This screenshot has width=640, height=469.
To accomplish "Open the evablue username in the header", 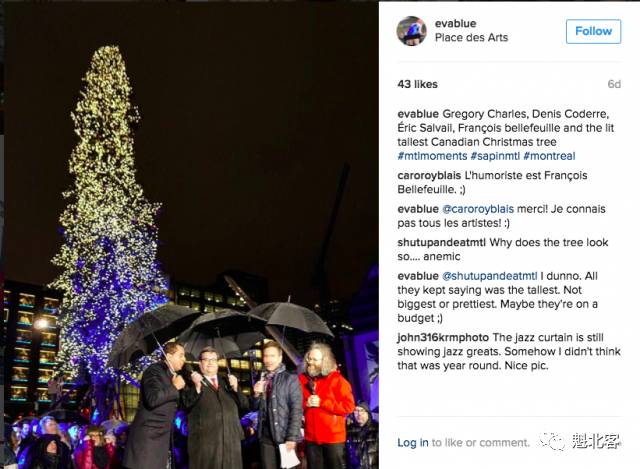I will pos(456,23).
